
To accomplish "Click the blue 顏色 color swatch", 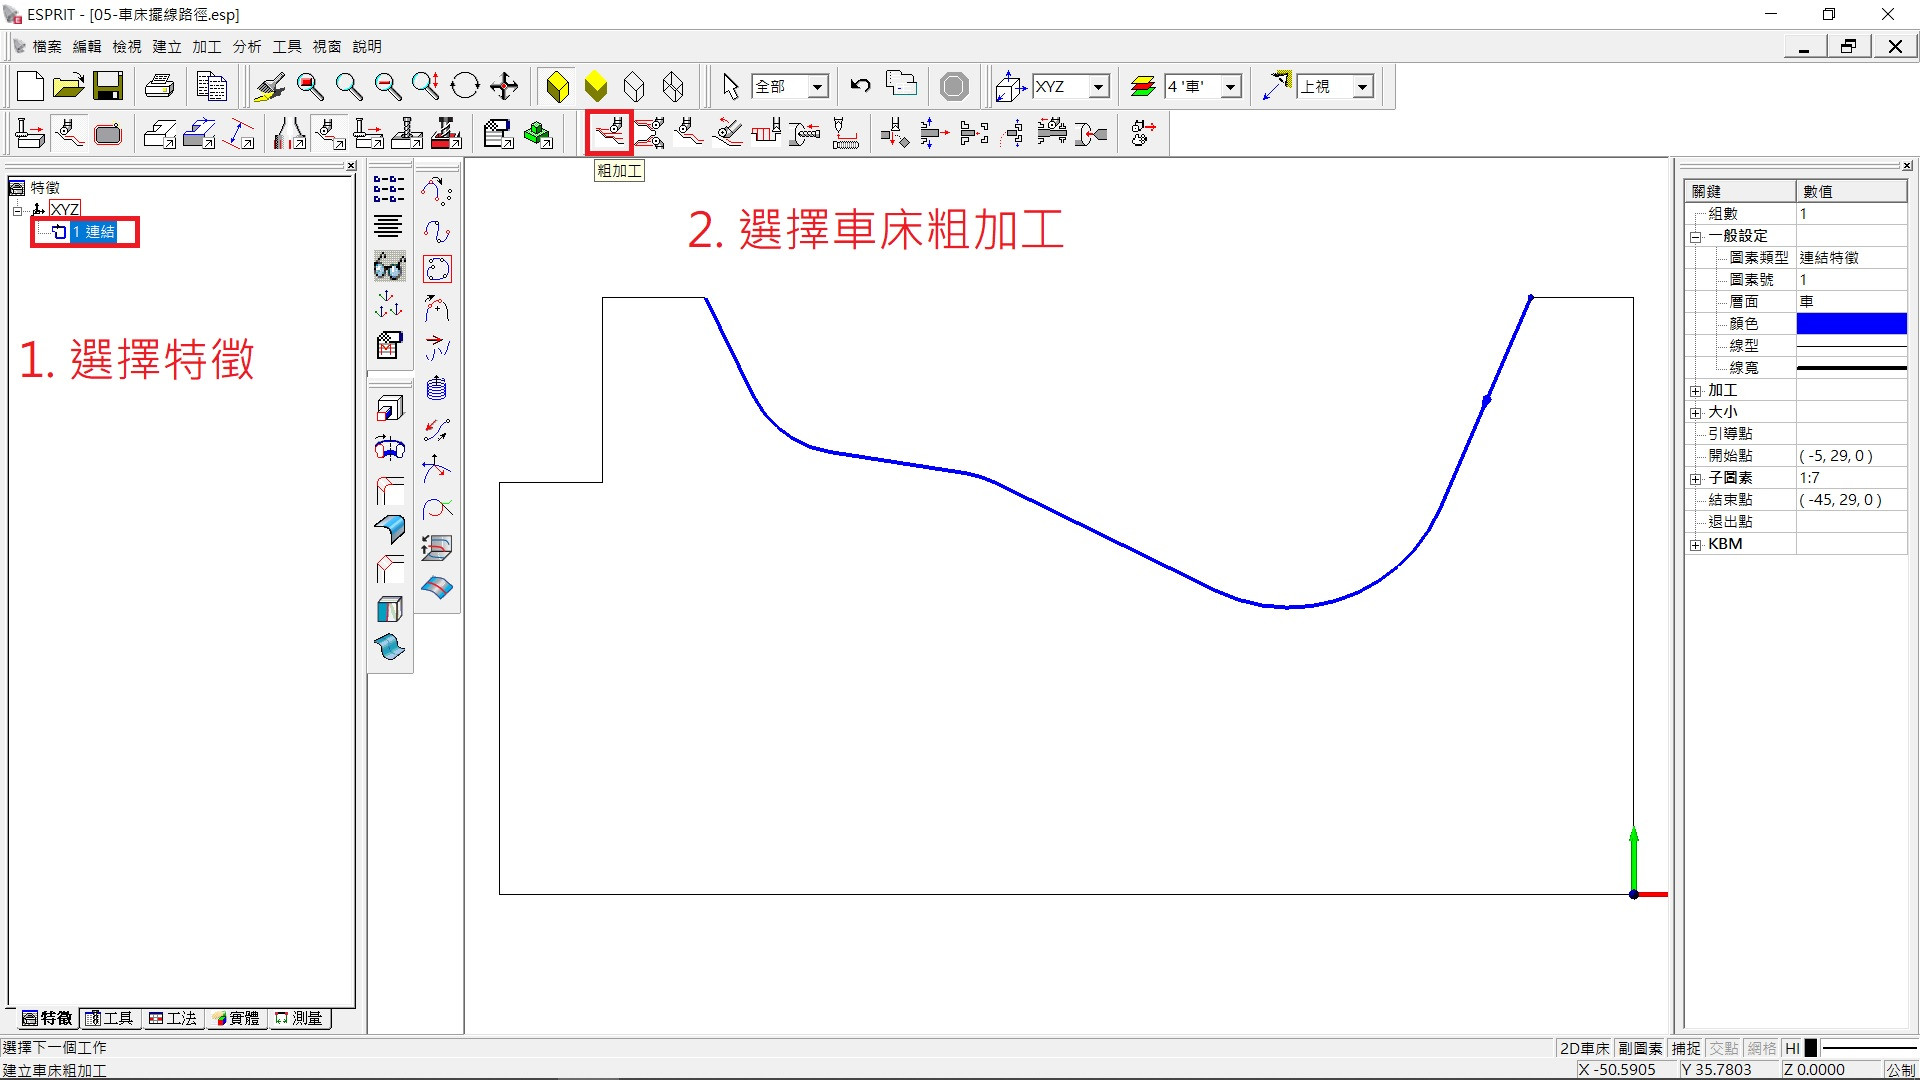I will click(1851, 323).
